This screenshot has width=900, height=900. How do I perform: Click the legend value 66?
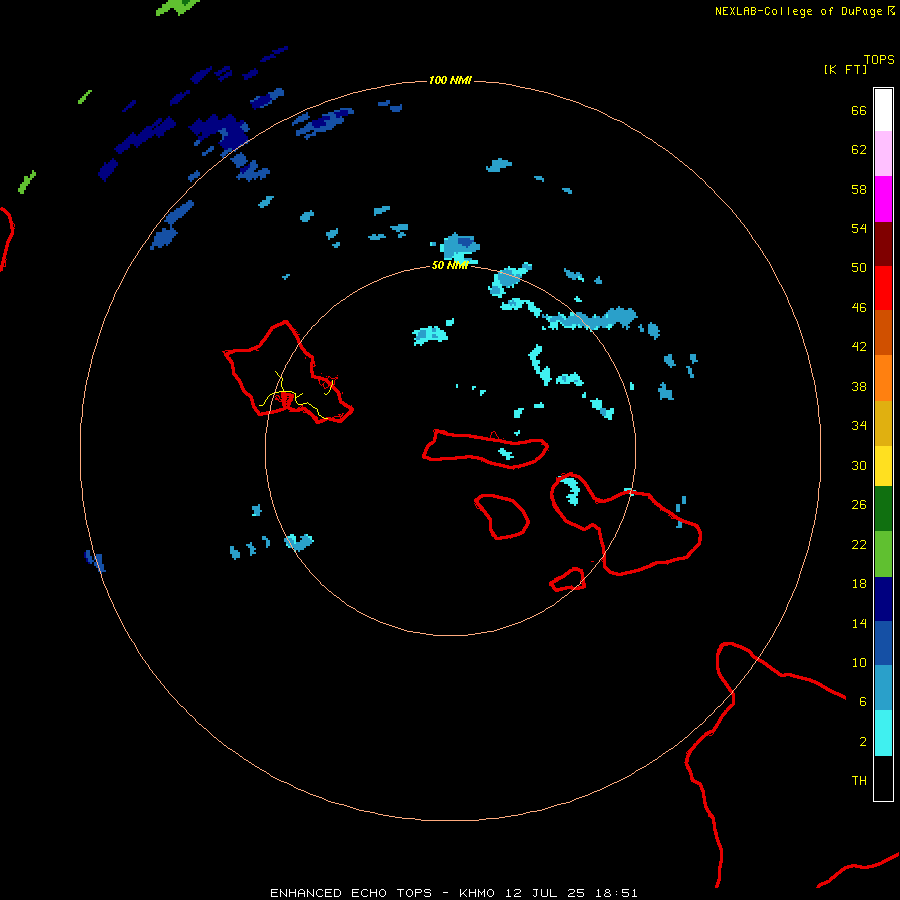[859, 110]
